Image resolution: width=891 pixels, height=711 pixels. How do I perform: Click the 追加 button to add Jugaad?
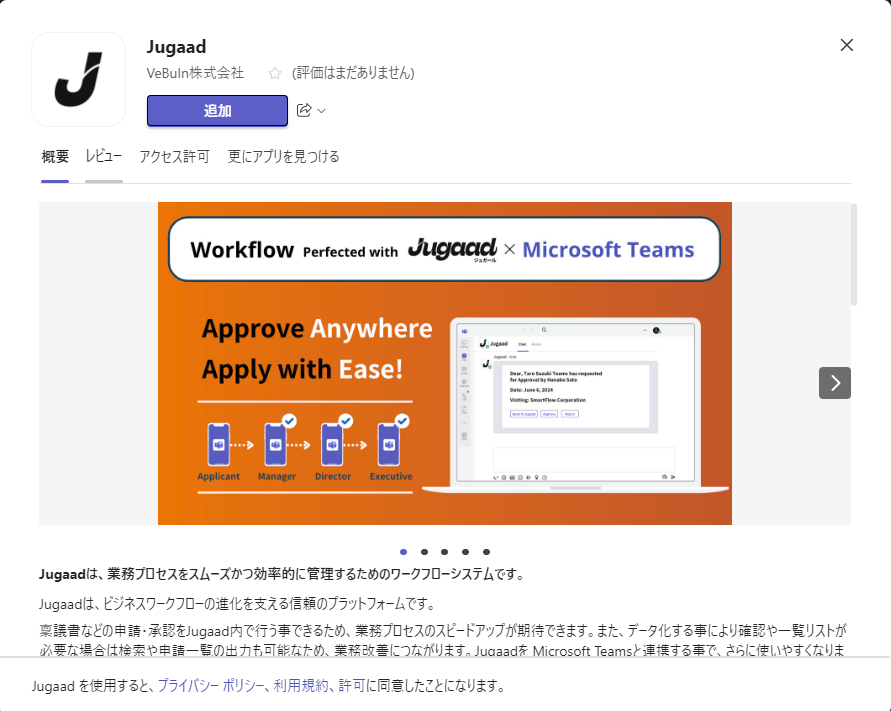point(217,110)
